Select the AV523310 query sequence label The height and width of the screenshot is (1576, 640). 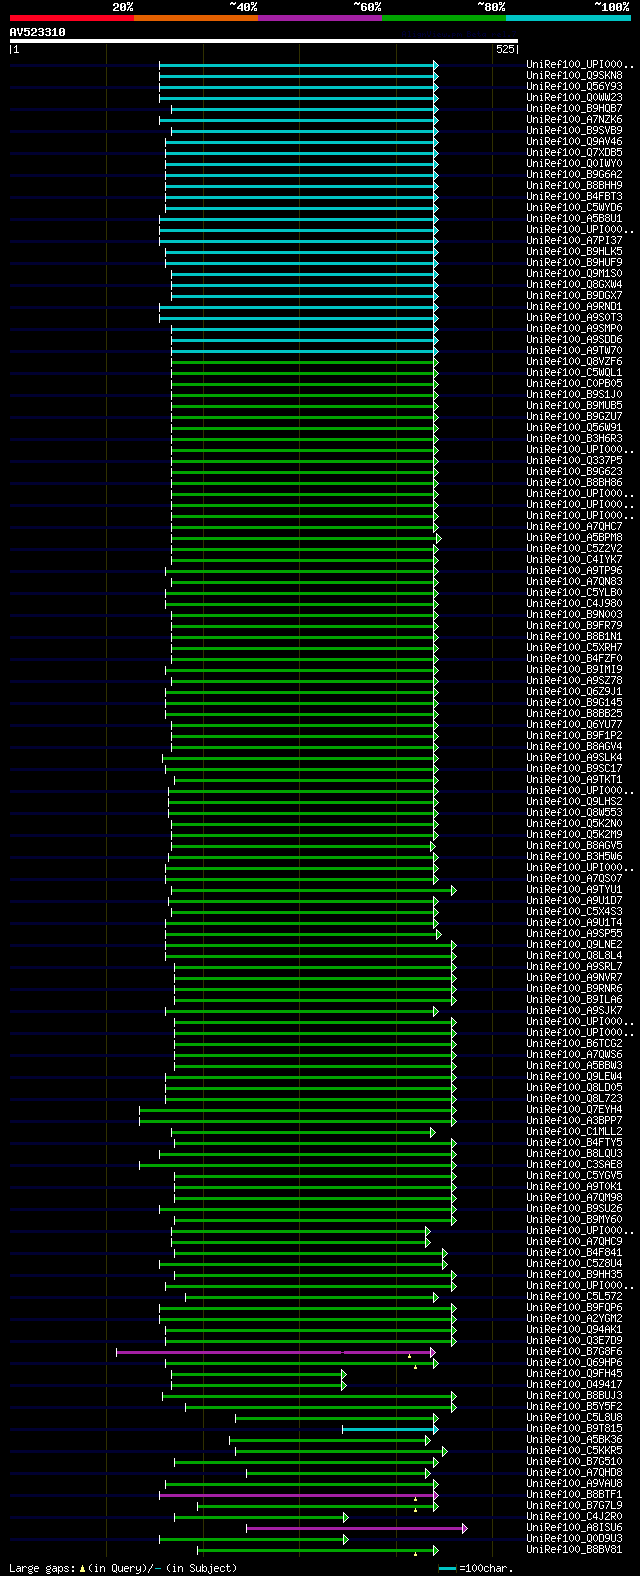38,32
